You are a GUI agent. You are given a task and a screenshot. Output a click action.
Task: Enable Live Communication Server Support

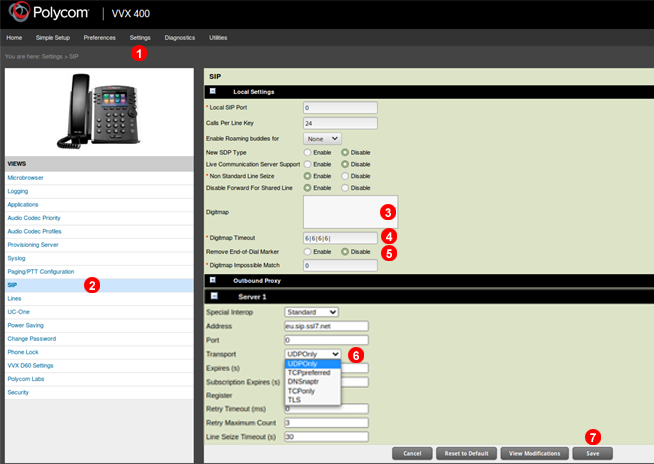point(307,164)
